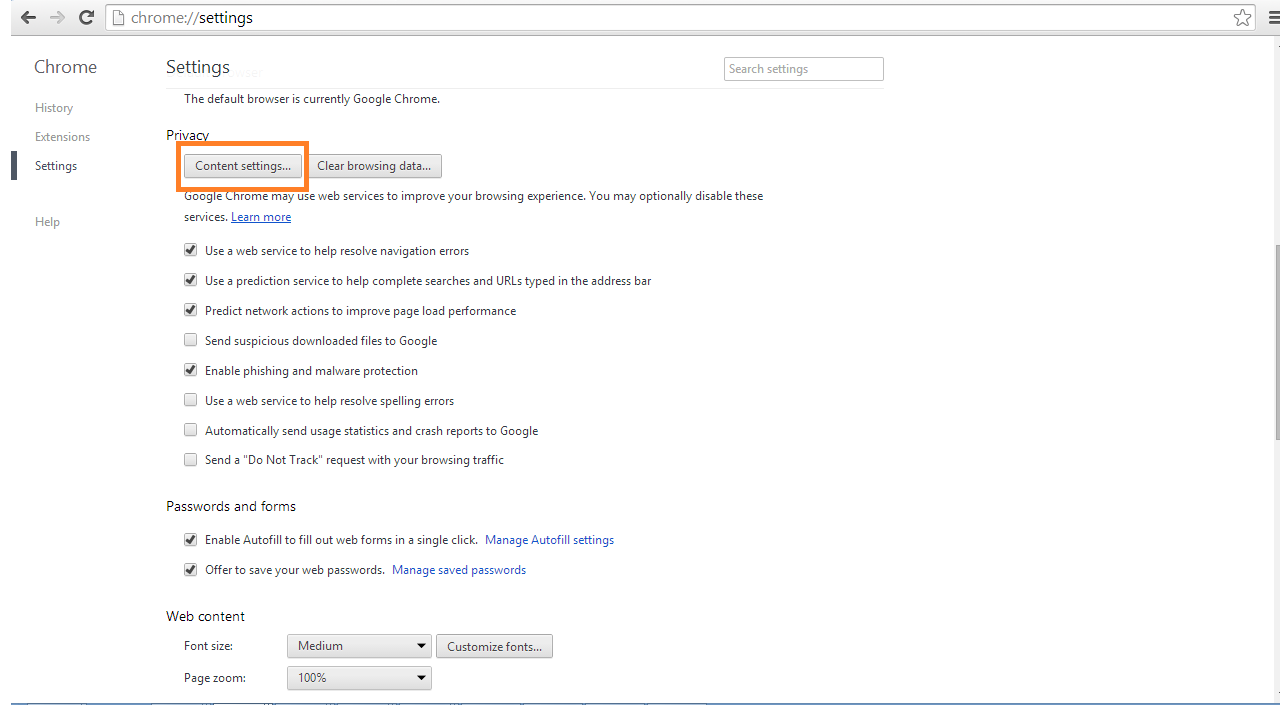Open Manage saved passwords link
Screen dimensions: 1281x705
[x=459, y=570]
